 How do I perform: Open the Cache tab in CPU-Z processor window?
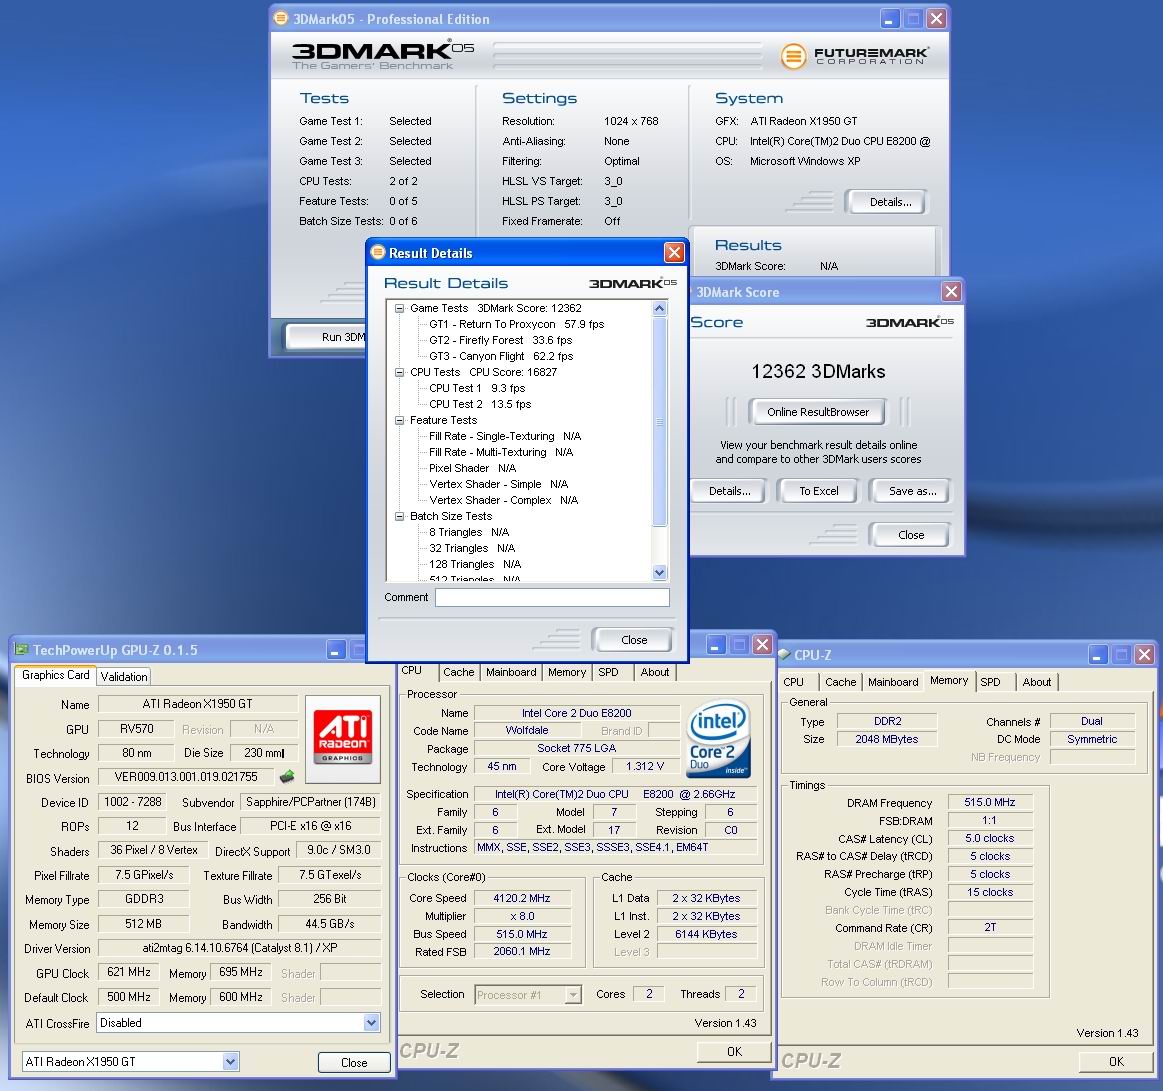point(458,672)
